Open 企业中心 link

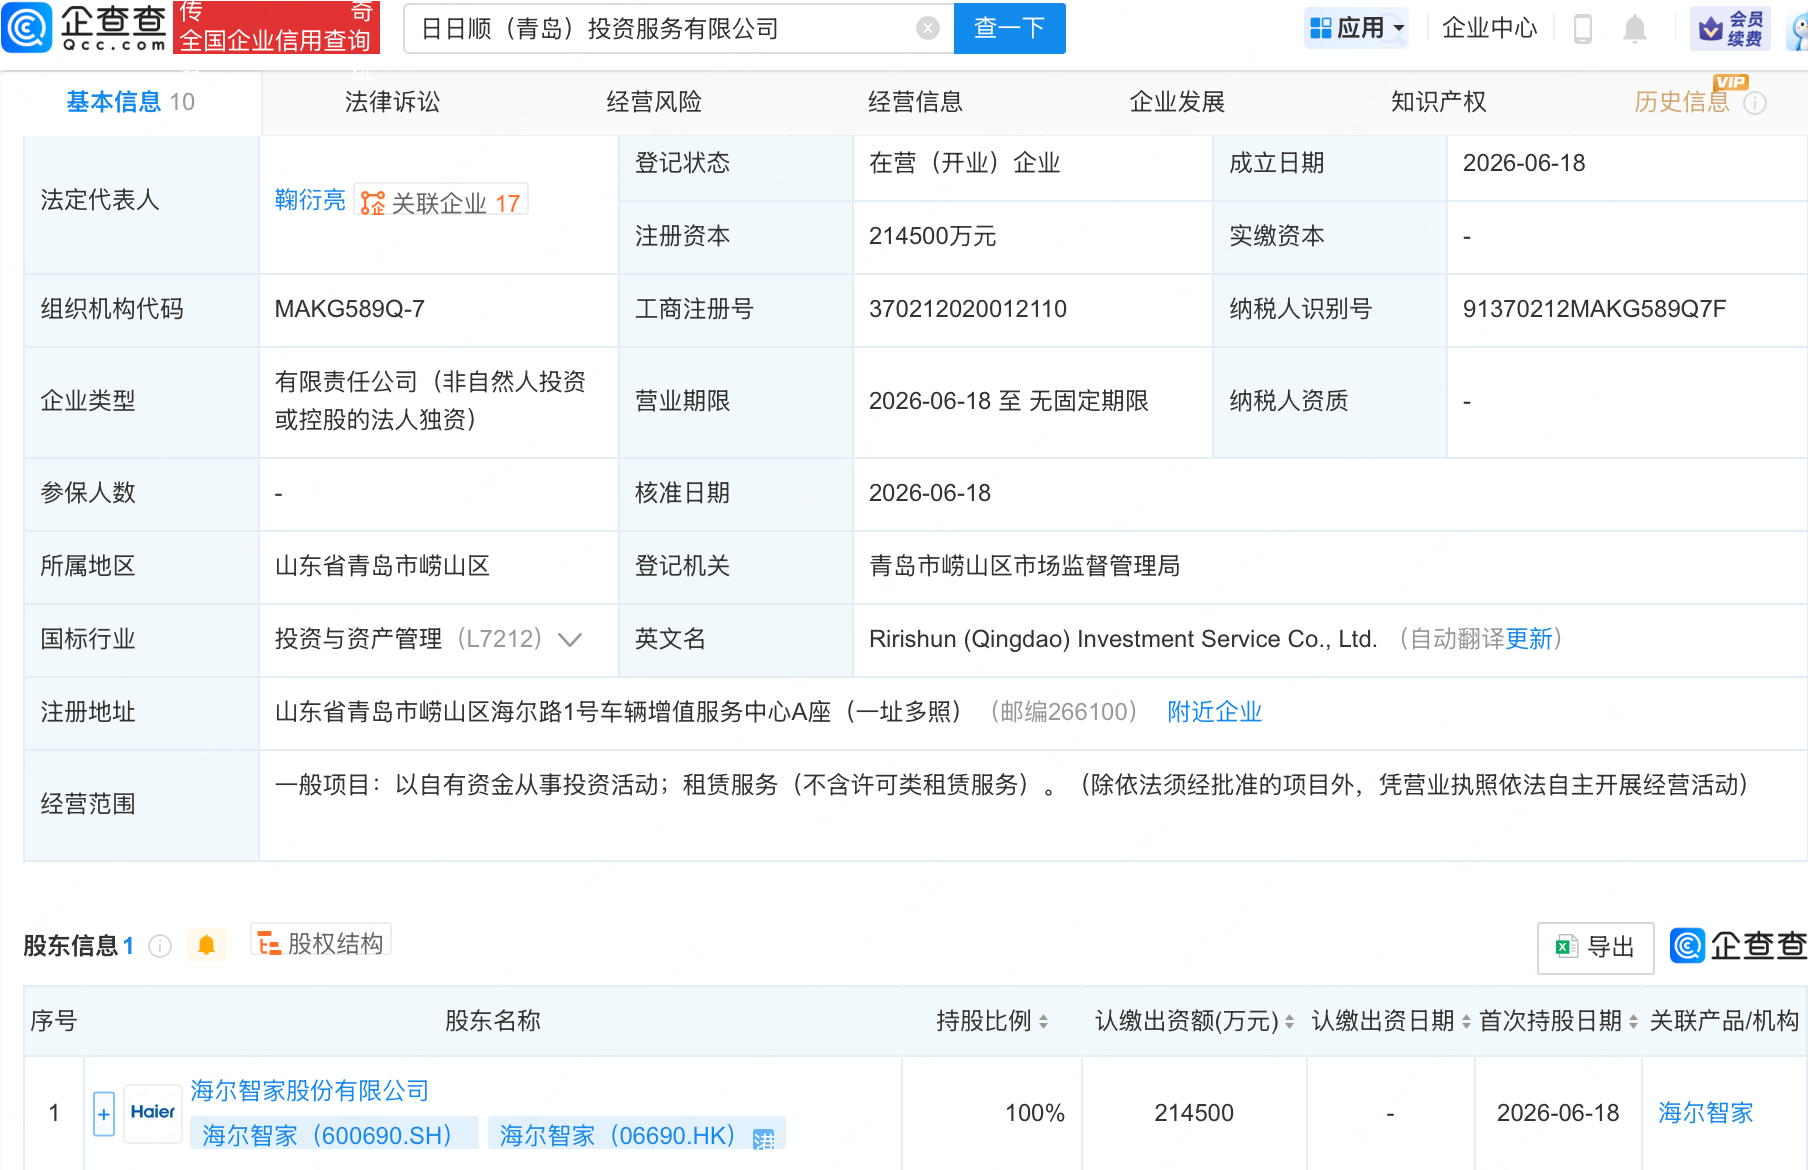click(x=1489, y=28)
